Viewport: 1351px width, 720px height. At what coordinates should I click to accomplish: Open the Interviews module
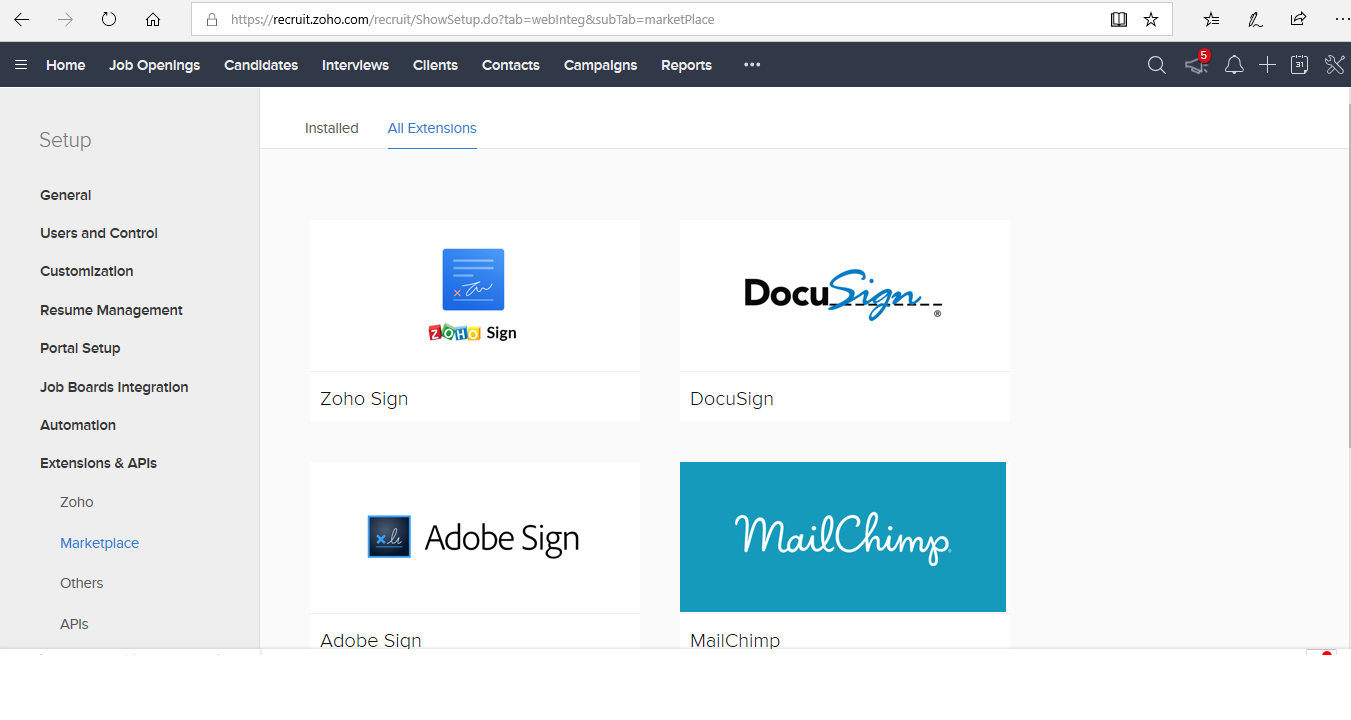coord(355,65)
